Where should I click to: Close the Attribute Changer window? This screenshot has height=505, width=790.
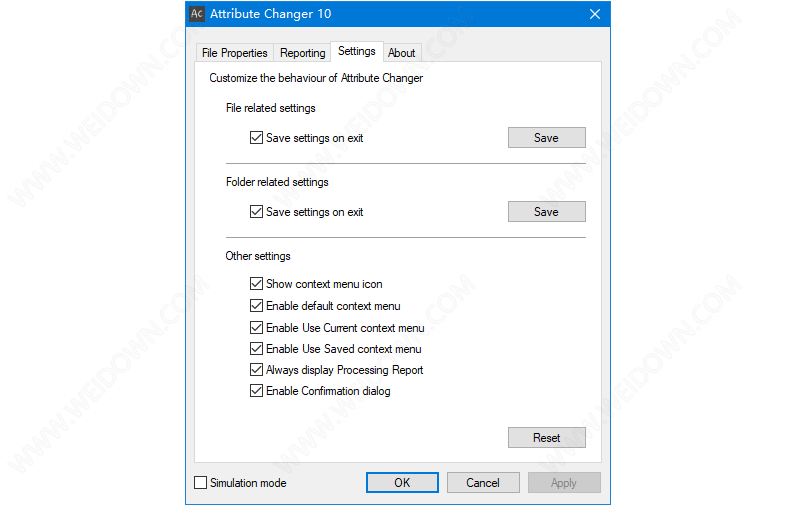point(595,14)
